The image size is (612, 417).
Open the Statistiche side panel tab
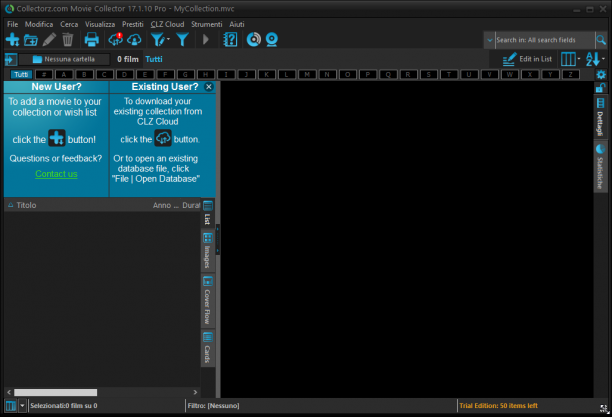tap(600, 167)
